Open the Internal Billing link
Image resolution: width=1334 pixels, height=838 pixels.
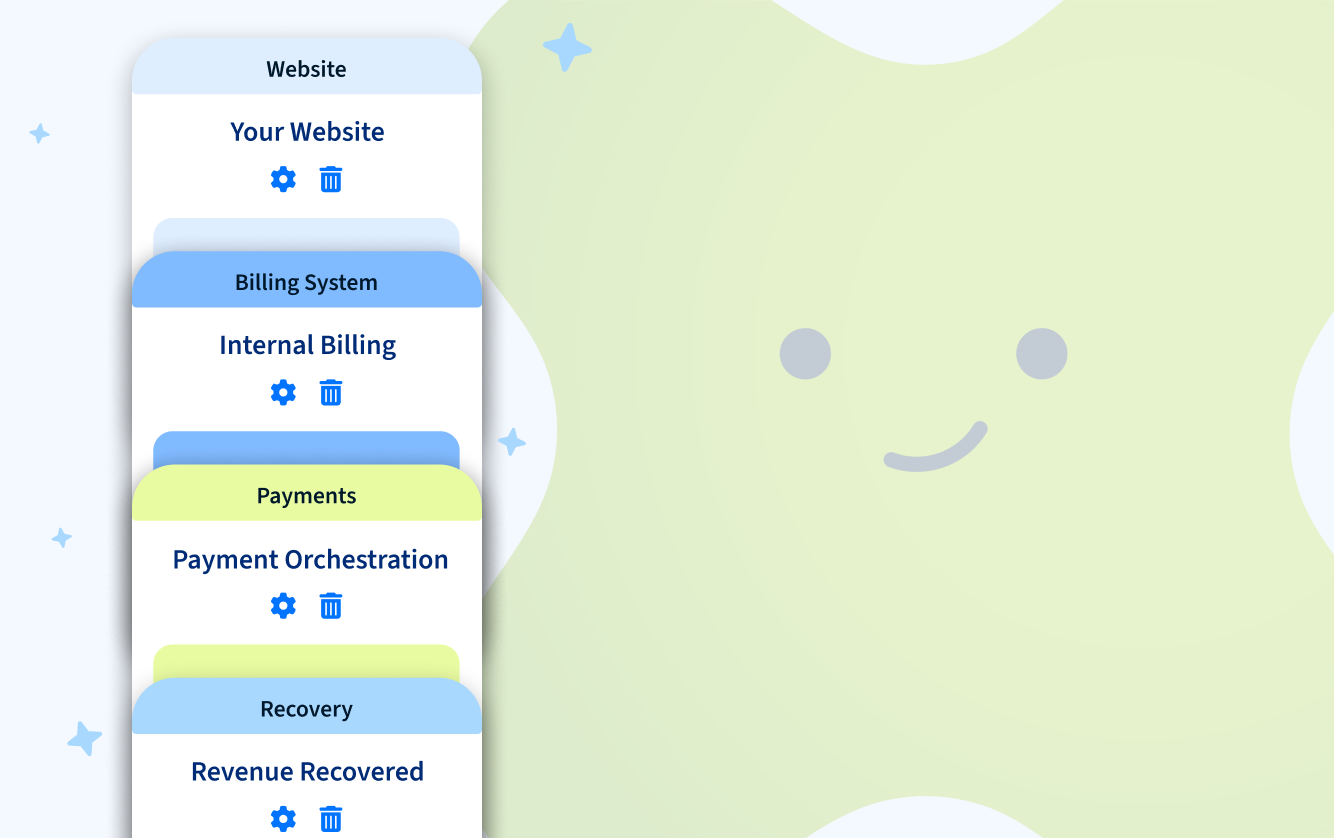(307, 344)
